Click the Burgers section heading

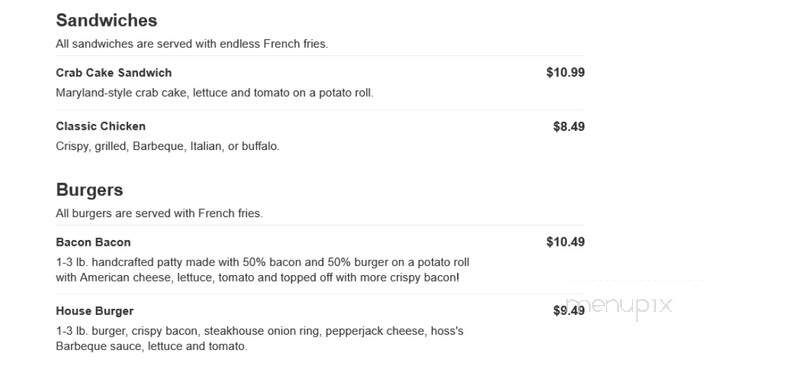(90, 190)
